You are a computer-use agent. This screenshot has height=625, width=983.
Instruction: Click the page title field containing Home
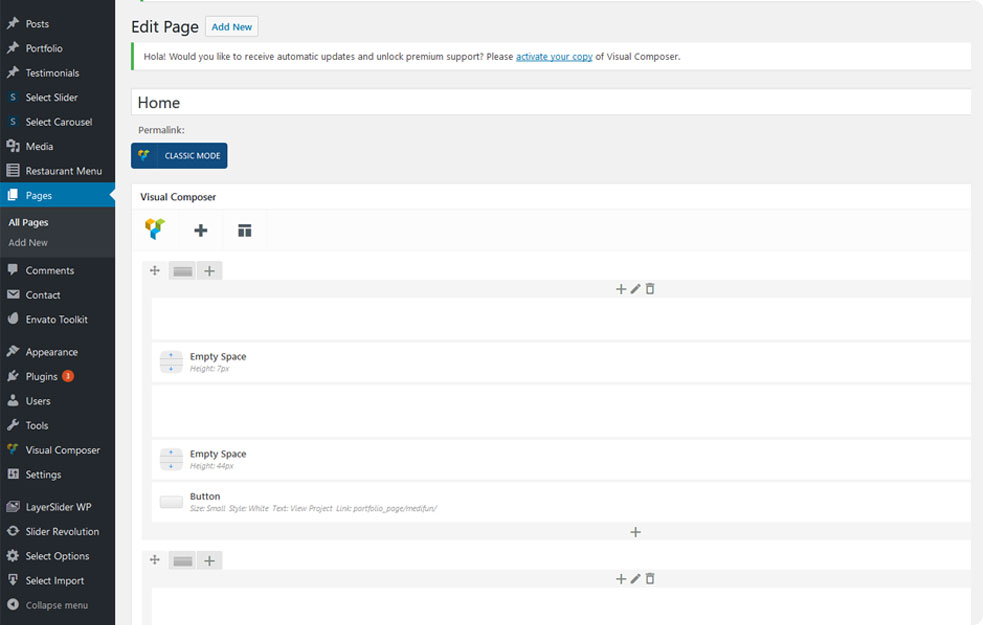tap(550, 103)
